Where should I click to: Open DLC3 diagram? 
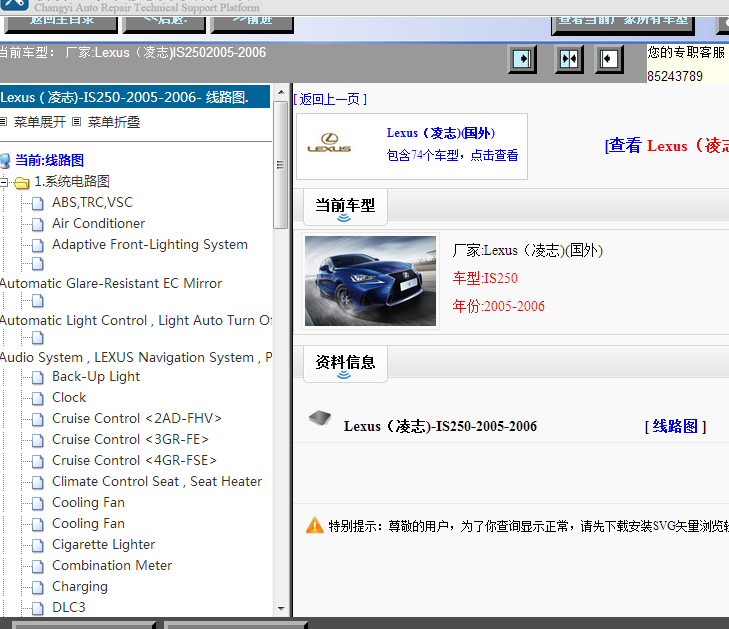[69, 607]
